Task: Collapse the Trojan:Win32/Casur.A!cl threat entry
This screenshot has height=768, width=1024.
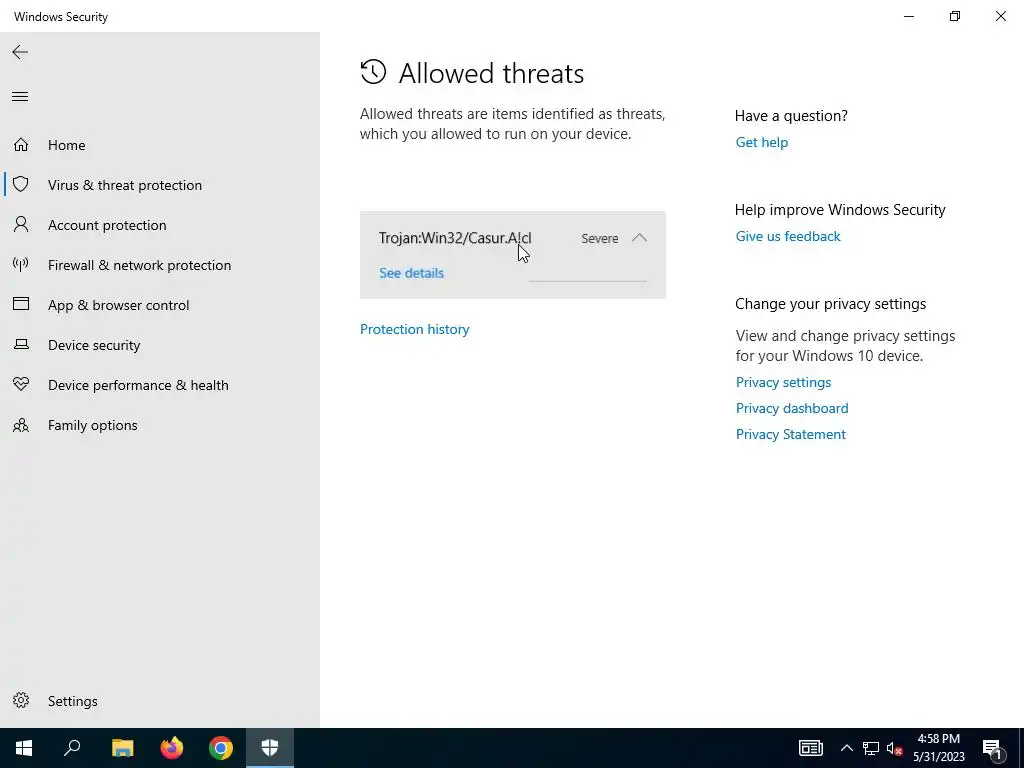Action: [639, 238]
